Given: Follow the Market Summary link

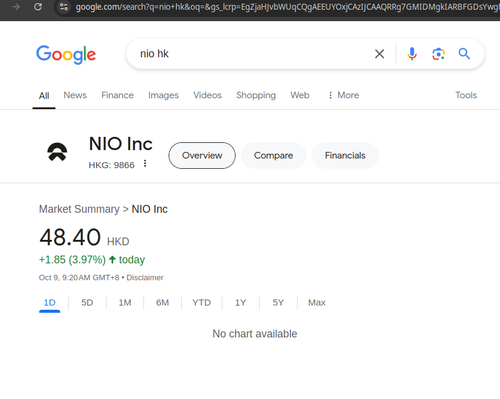Looking at the screenshot, I should point(79,209).
